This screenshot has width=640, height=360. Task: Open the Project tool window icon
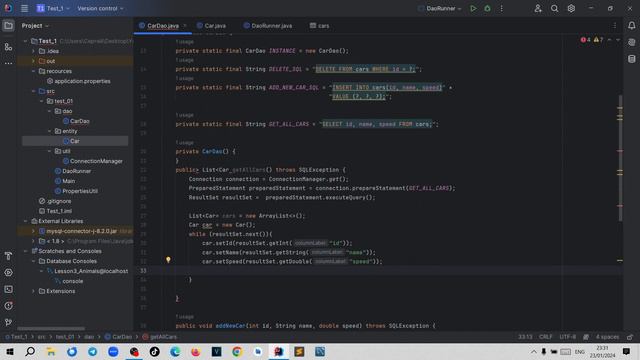[8, 26]
